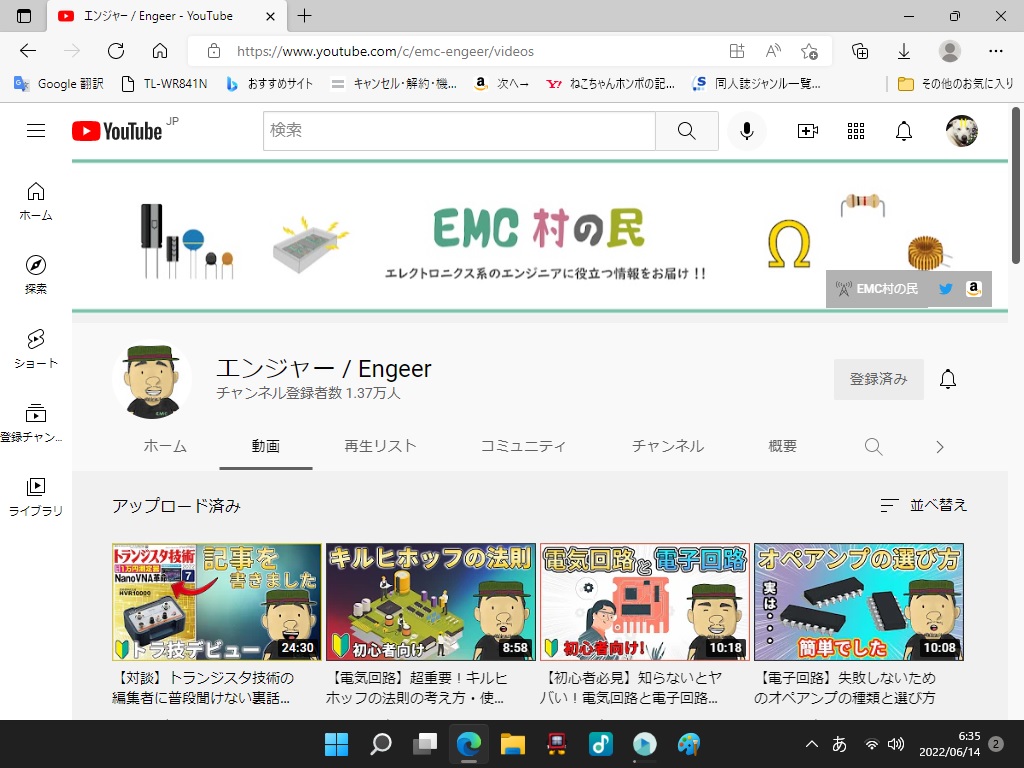
Task: Click the YouTube logo
Action: (117, 131)
